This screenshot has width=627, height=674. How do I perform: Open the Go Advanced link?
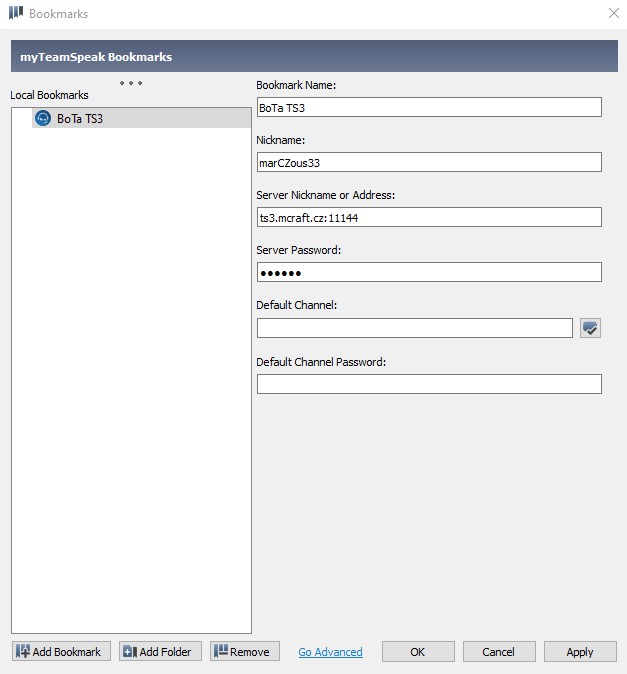point(330,652)
